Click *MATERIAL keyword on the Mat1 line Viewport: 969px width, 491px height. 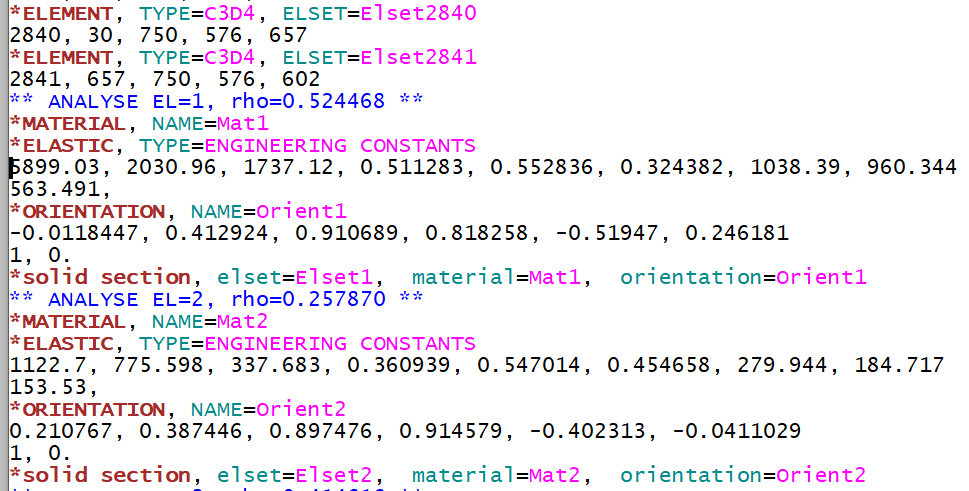coord(67,123)
